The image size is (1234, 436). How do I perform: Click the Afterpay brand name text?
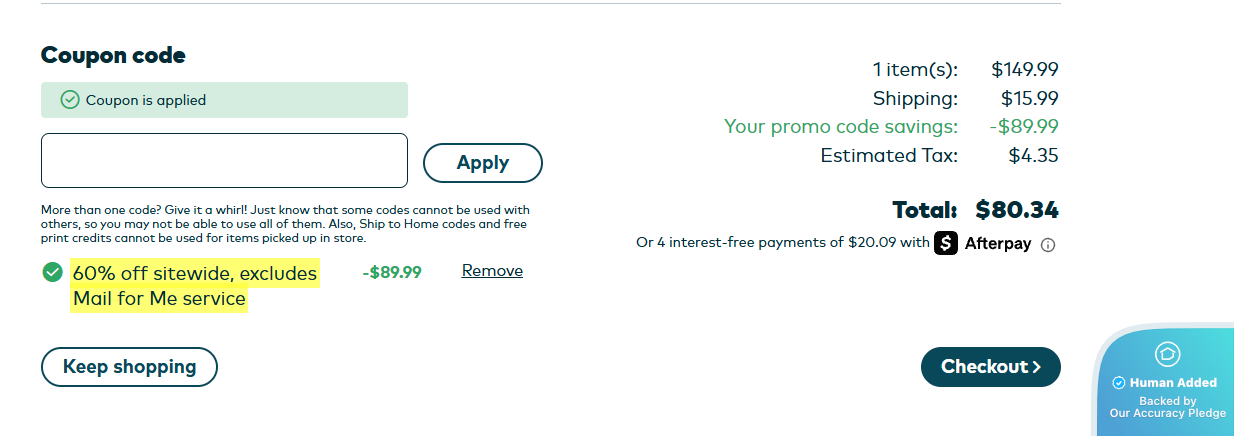(997, 243)
